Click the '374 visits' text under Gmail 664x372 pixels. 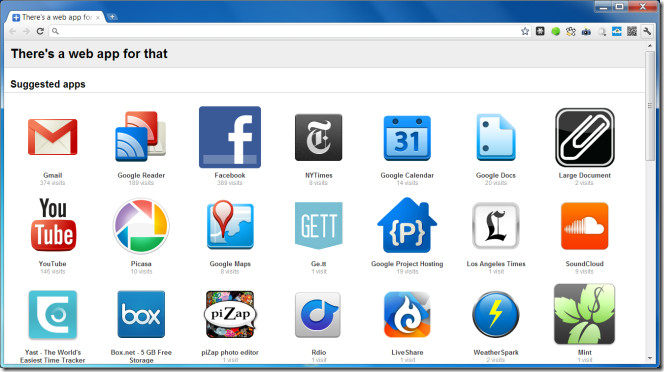[53, 183]
